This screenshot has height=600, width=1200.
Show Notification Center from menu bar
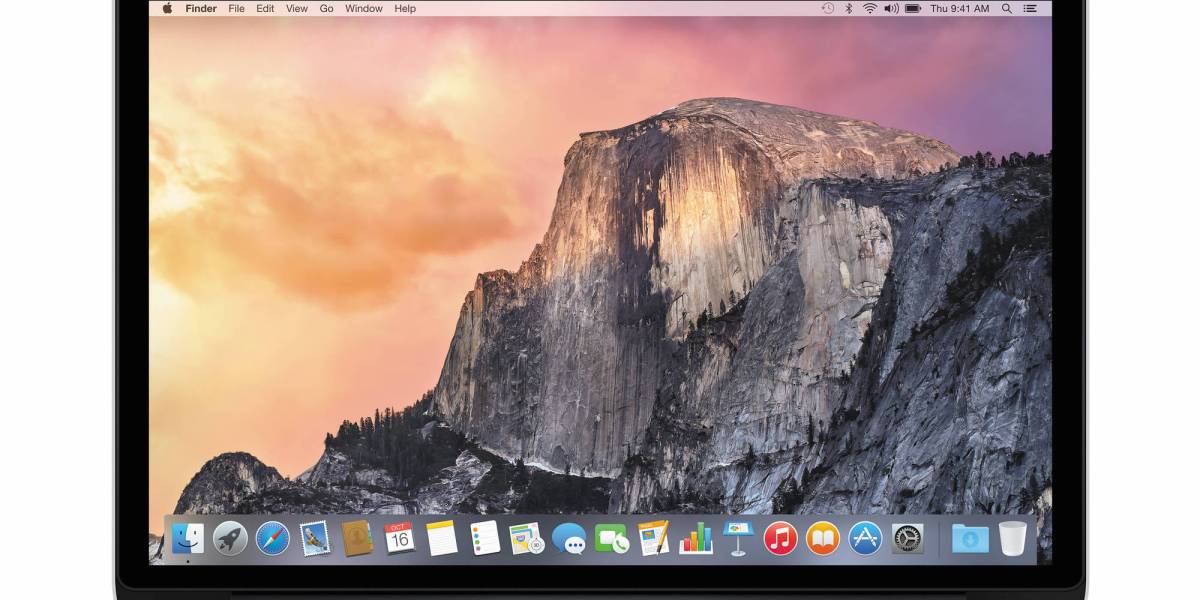[x=1032, y=8]
